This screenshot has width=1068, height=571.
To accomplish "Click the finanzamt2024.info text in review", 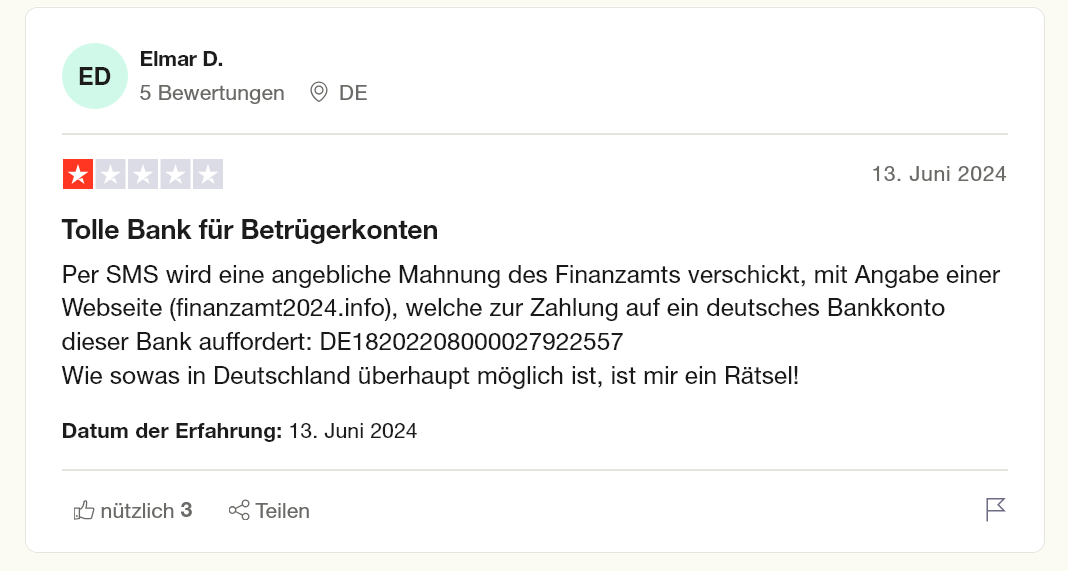I will (282, 308).
